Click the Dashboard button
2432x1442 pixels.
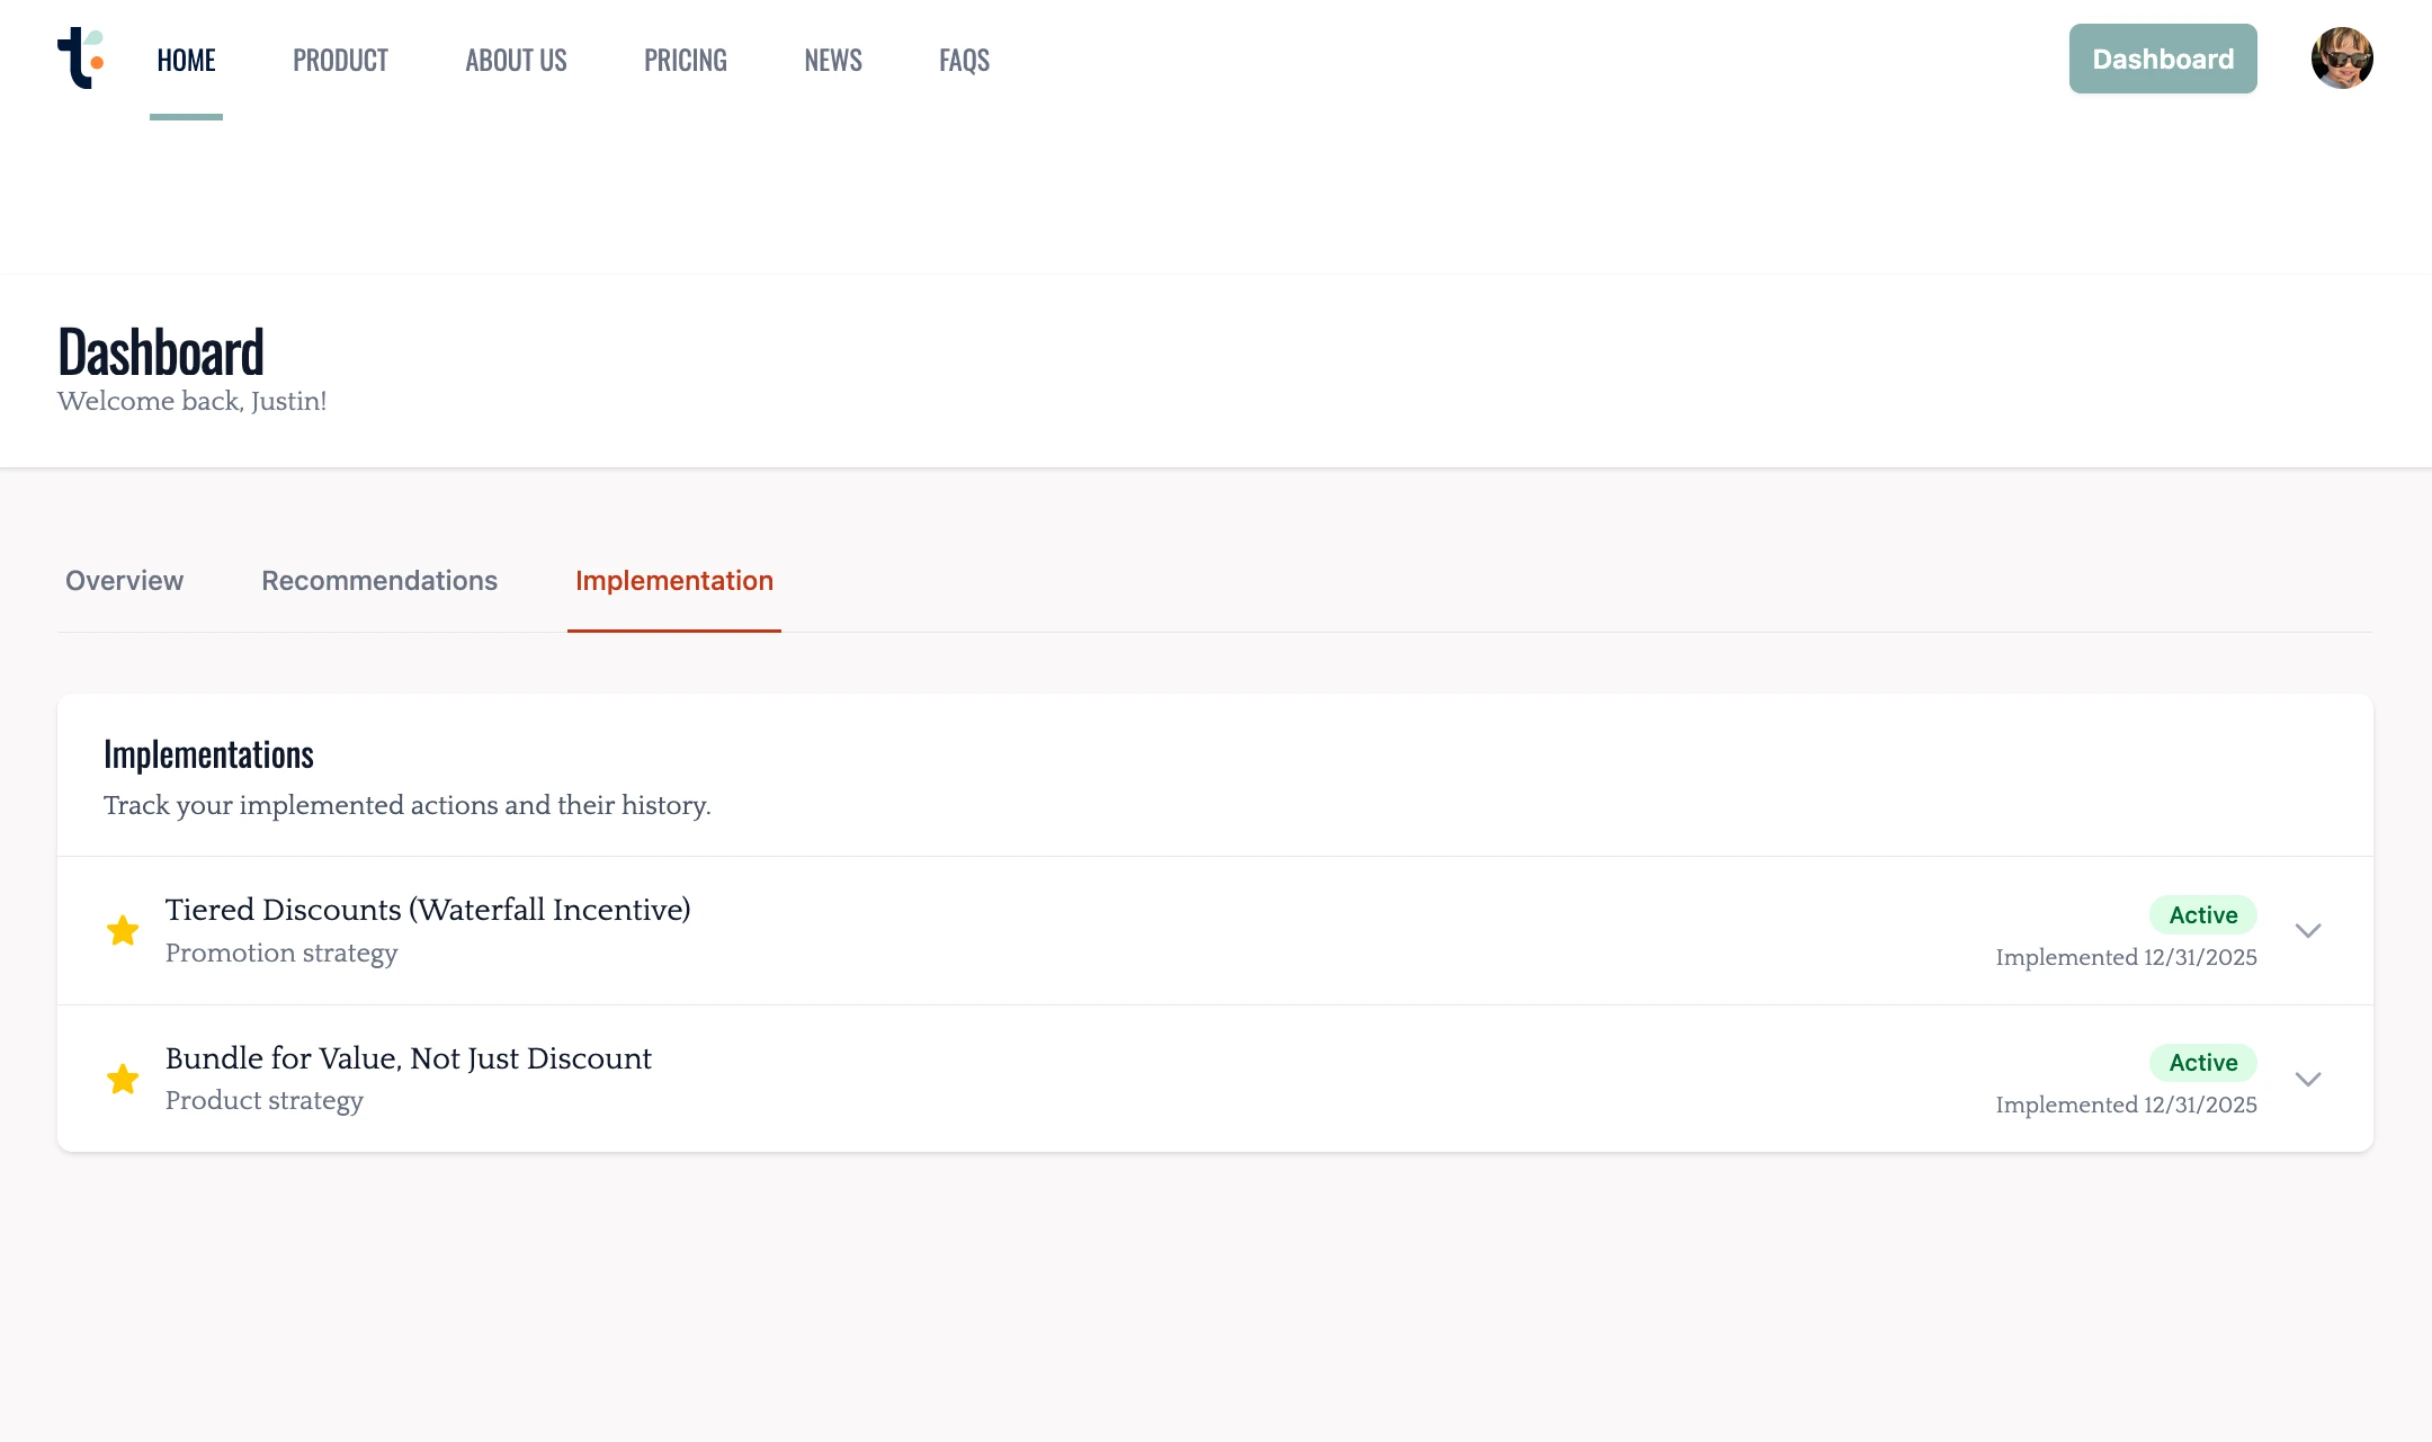pyautogui.click(x=2163, y=58)
